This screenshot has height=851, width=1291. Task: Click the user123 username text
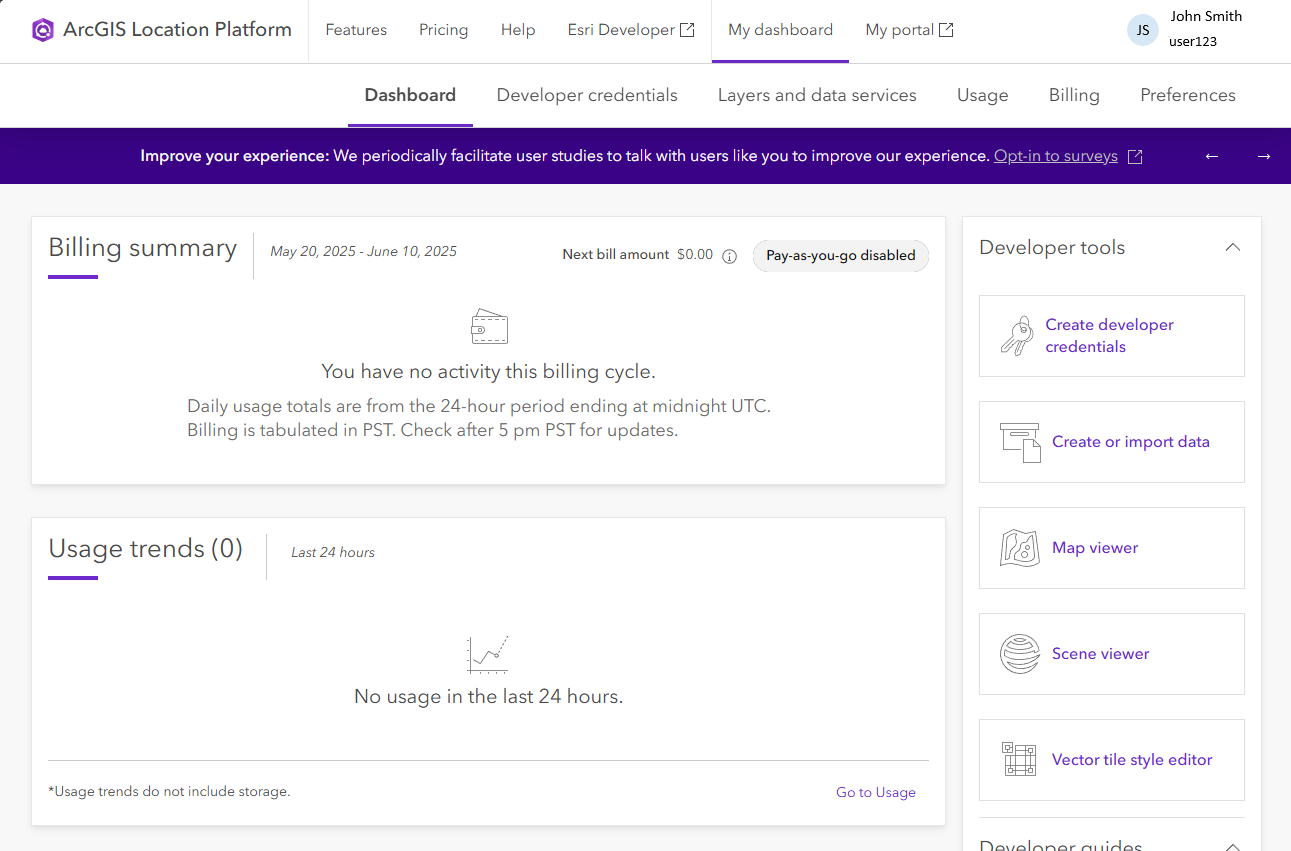[x=1193, y=42]
